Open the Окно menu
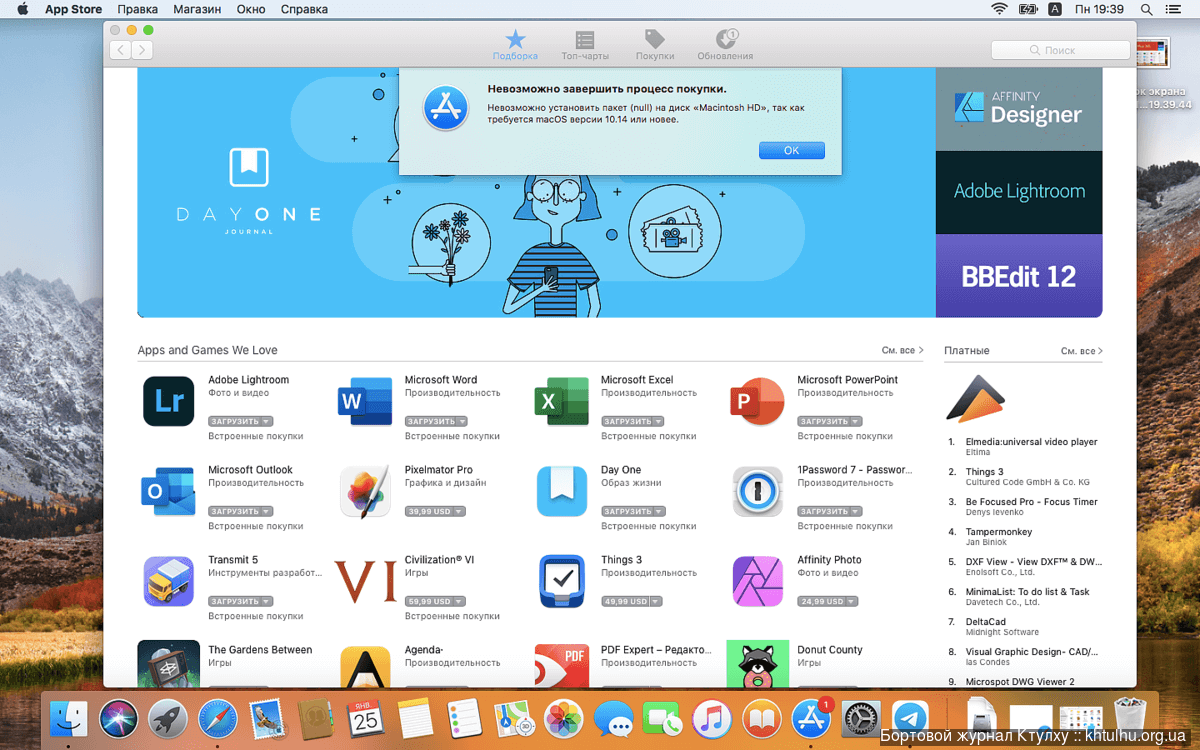1200x750 pixels. point(251,9)
